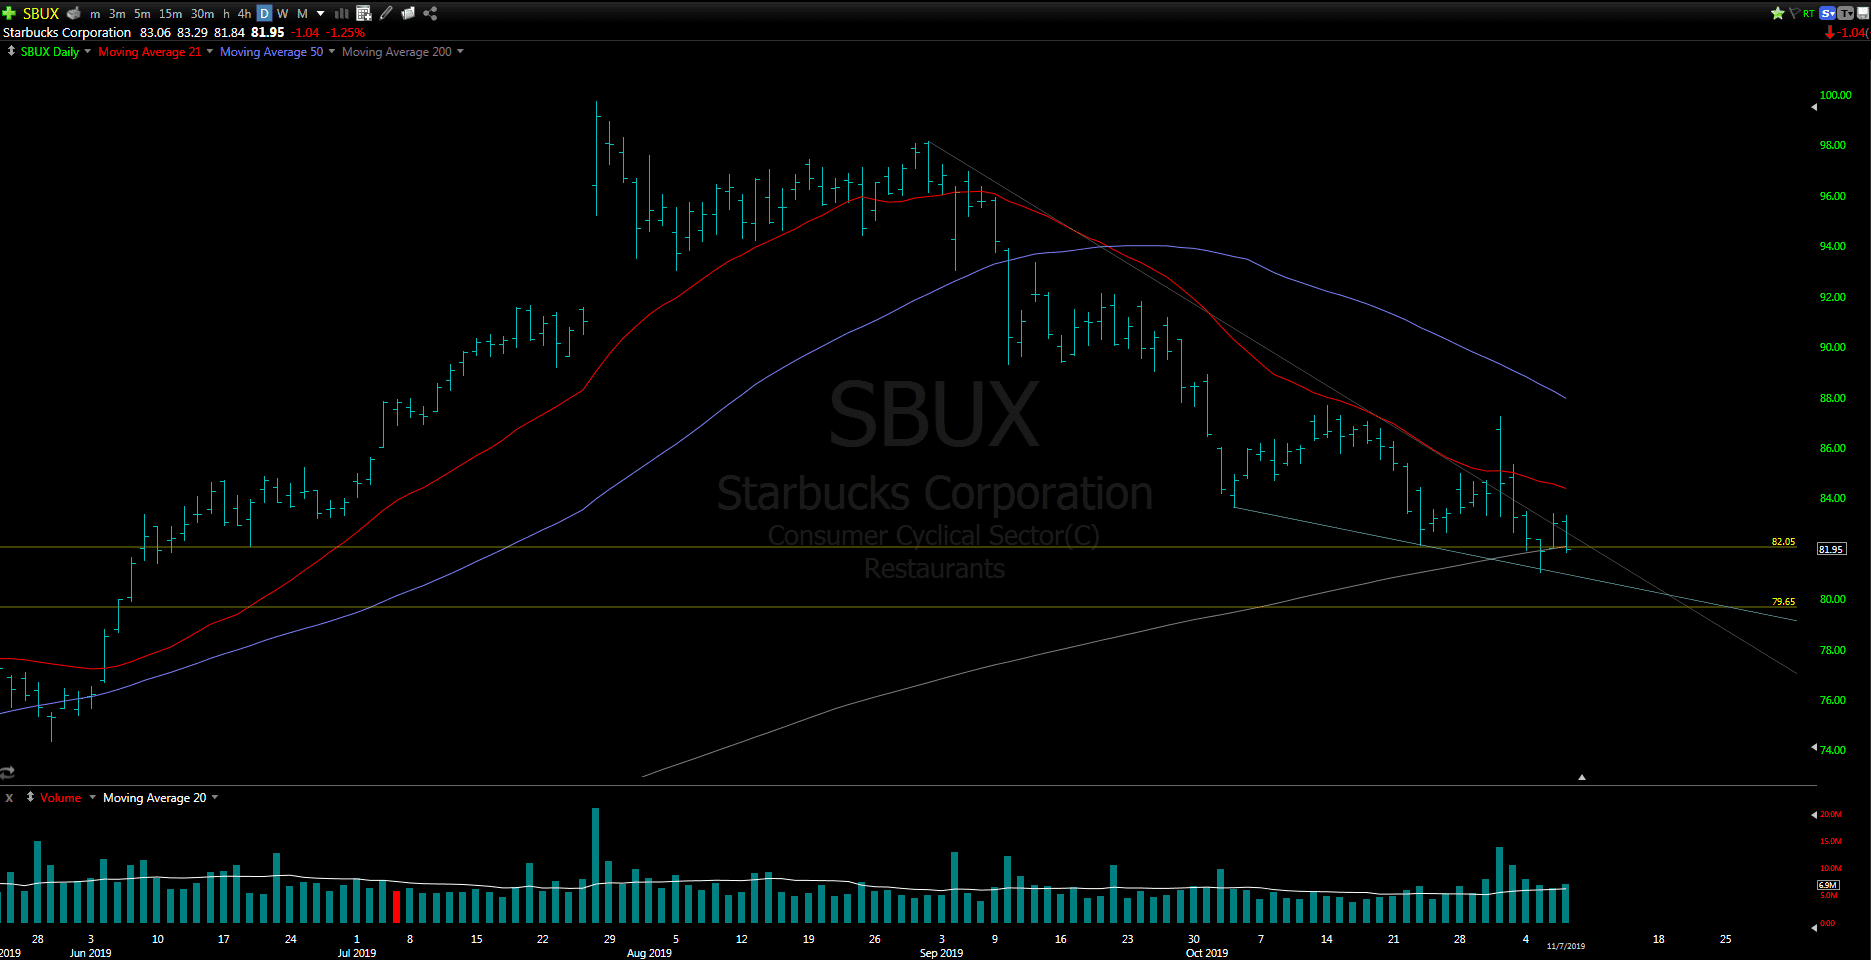This screenshot has height=960, width=1871.
Task: Click the sync arrows icon above volume pane
Action: (7, 772)
